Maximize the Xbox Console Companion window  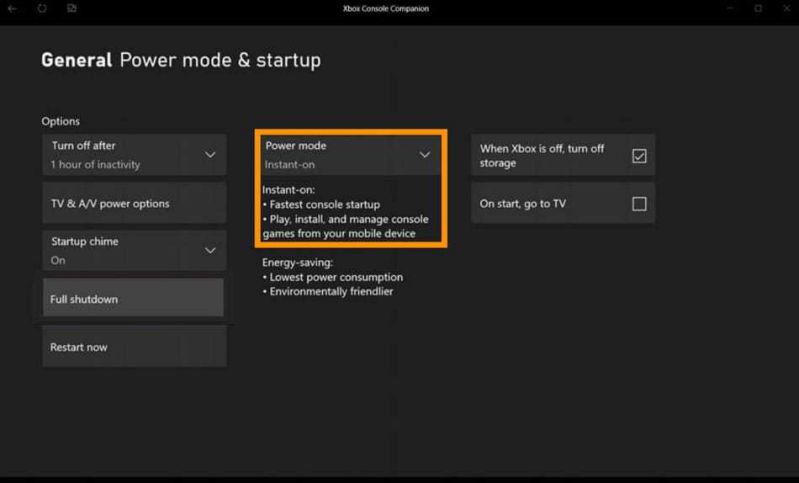758,8
